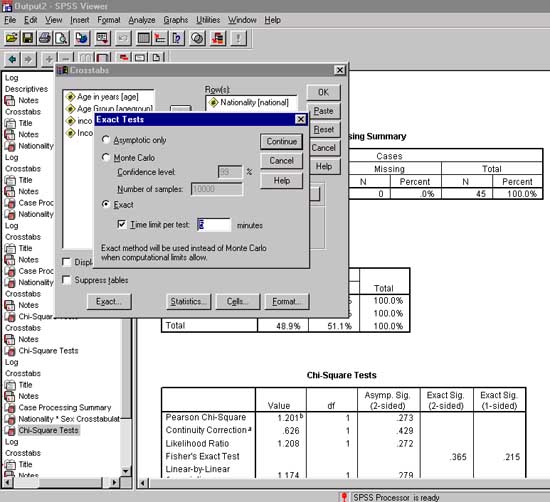Open the Analyze menu
This screenshot has height=502, width=550.
(142, 20)
